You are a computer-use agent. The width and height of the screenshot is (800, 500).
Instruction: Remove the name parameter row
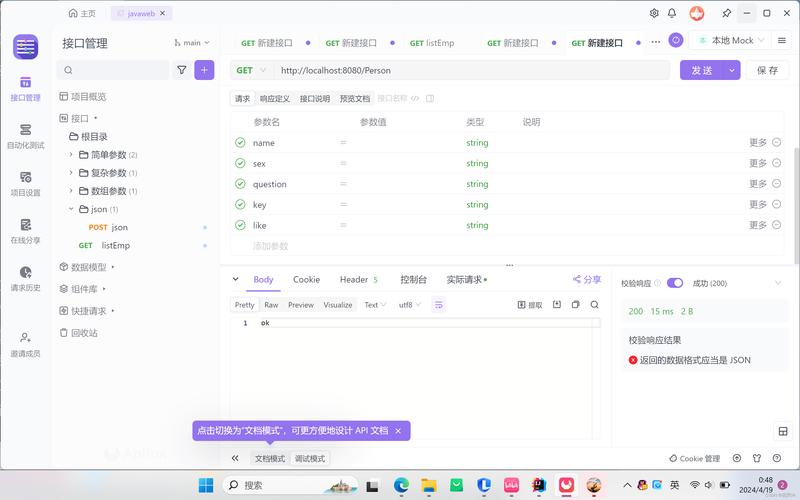click(777, 142)
